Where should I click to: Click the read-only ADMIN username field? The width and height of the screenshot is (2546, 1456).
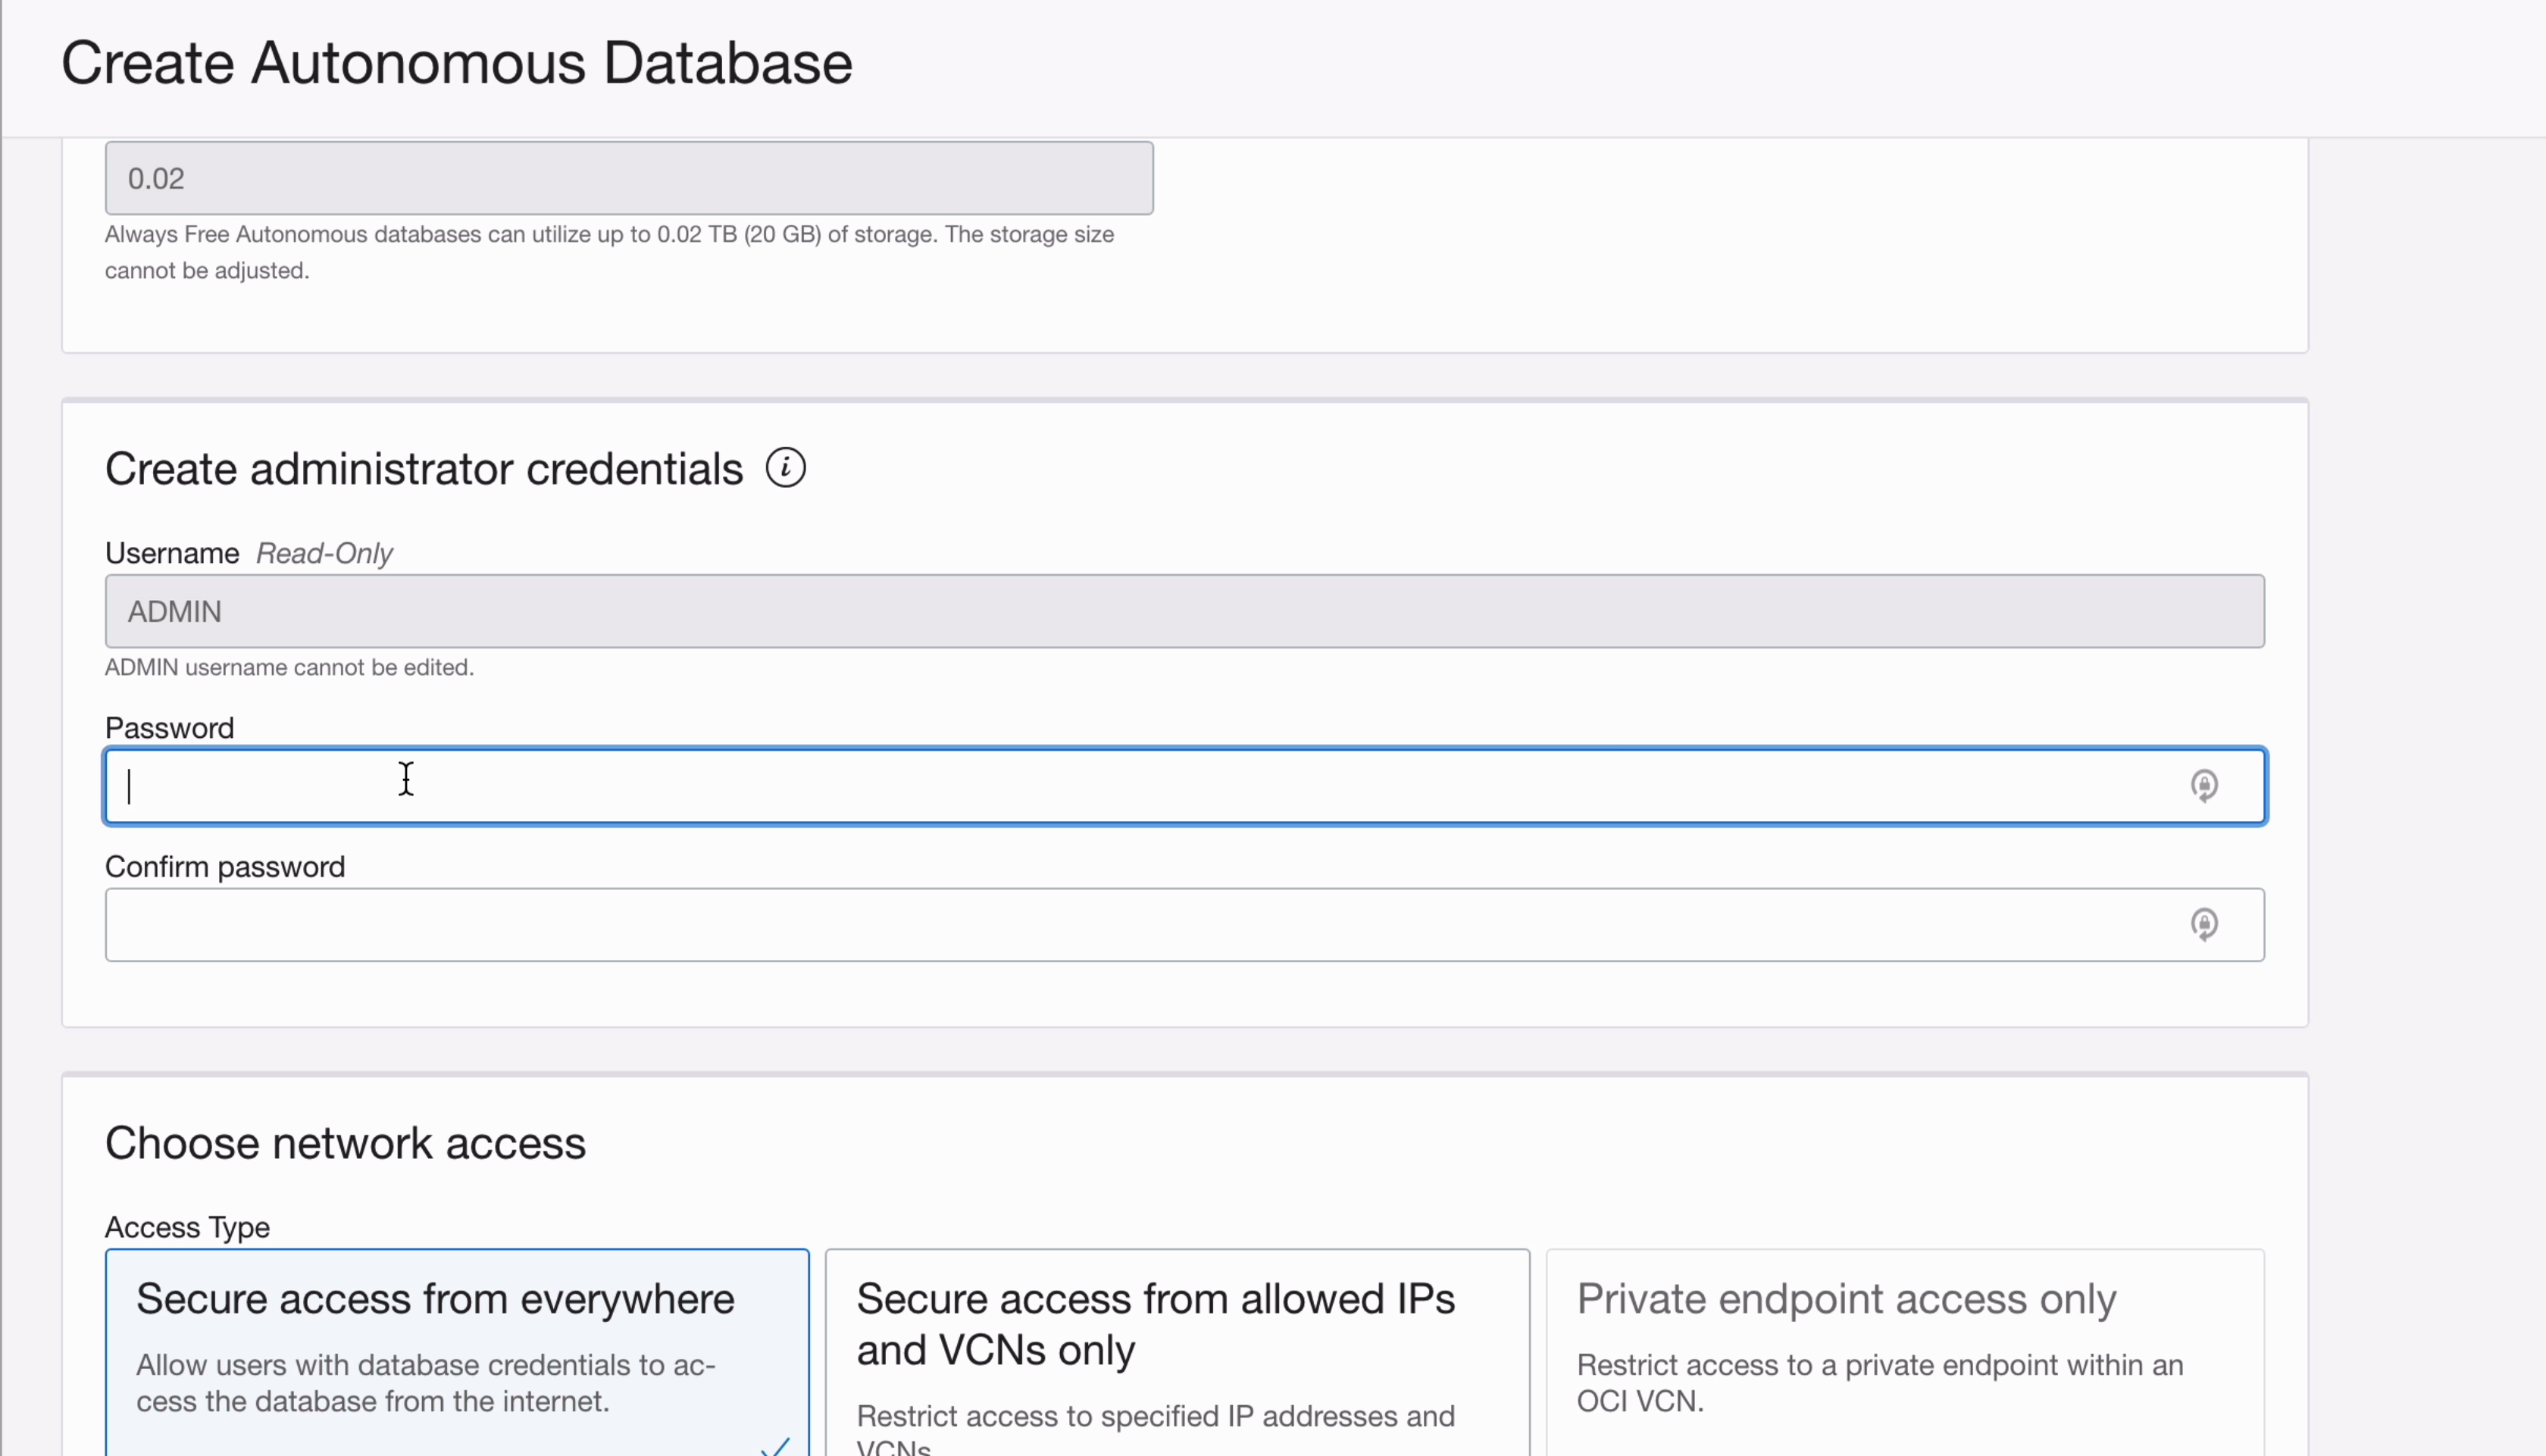pos(1184,611)
